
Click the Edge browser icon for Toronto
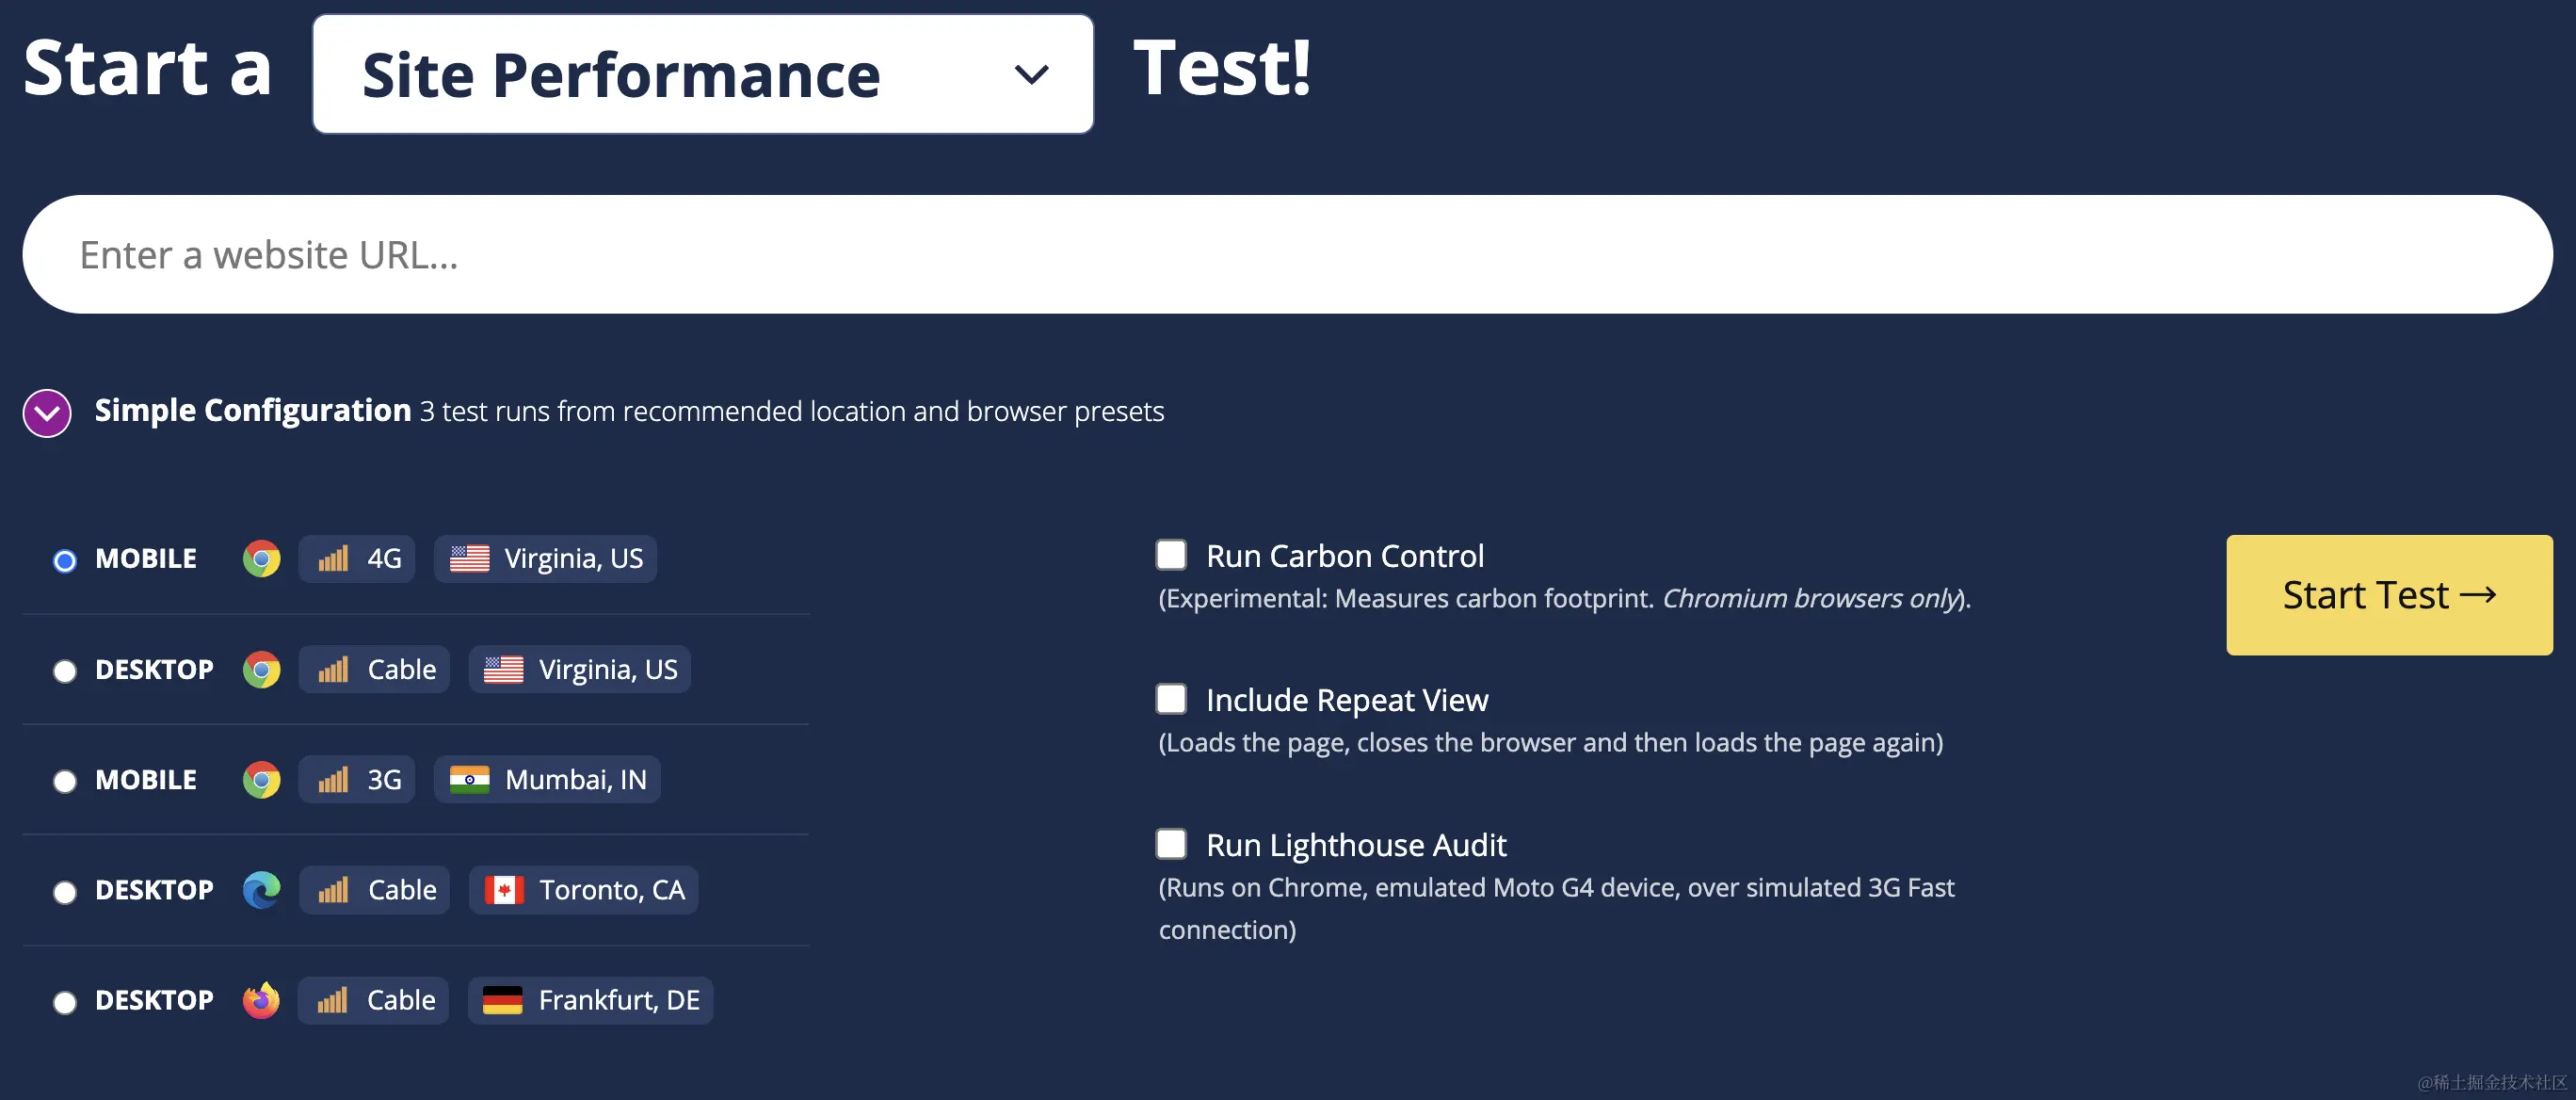coord(261,889)
